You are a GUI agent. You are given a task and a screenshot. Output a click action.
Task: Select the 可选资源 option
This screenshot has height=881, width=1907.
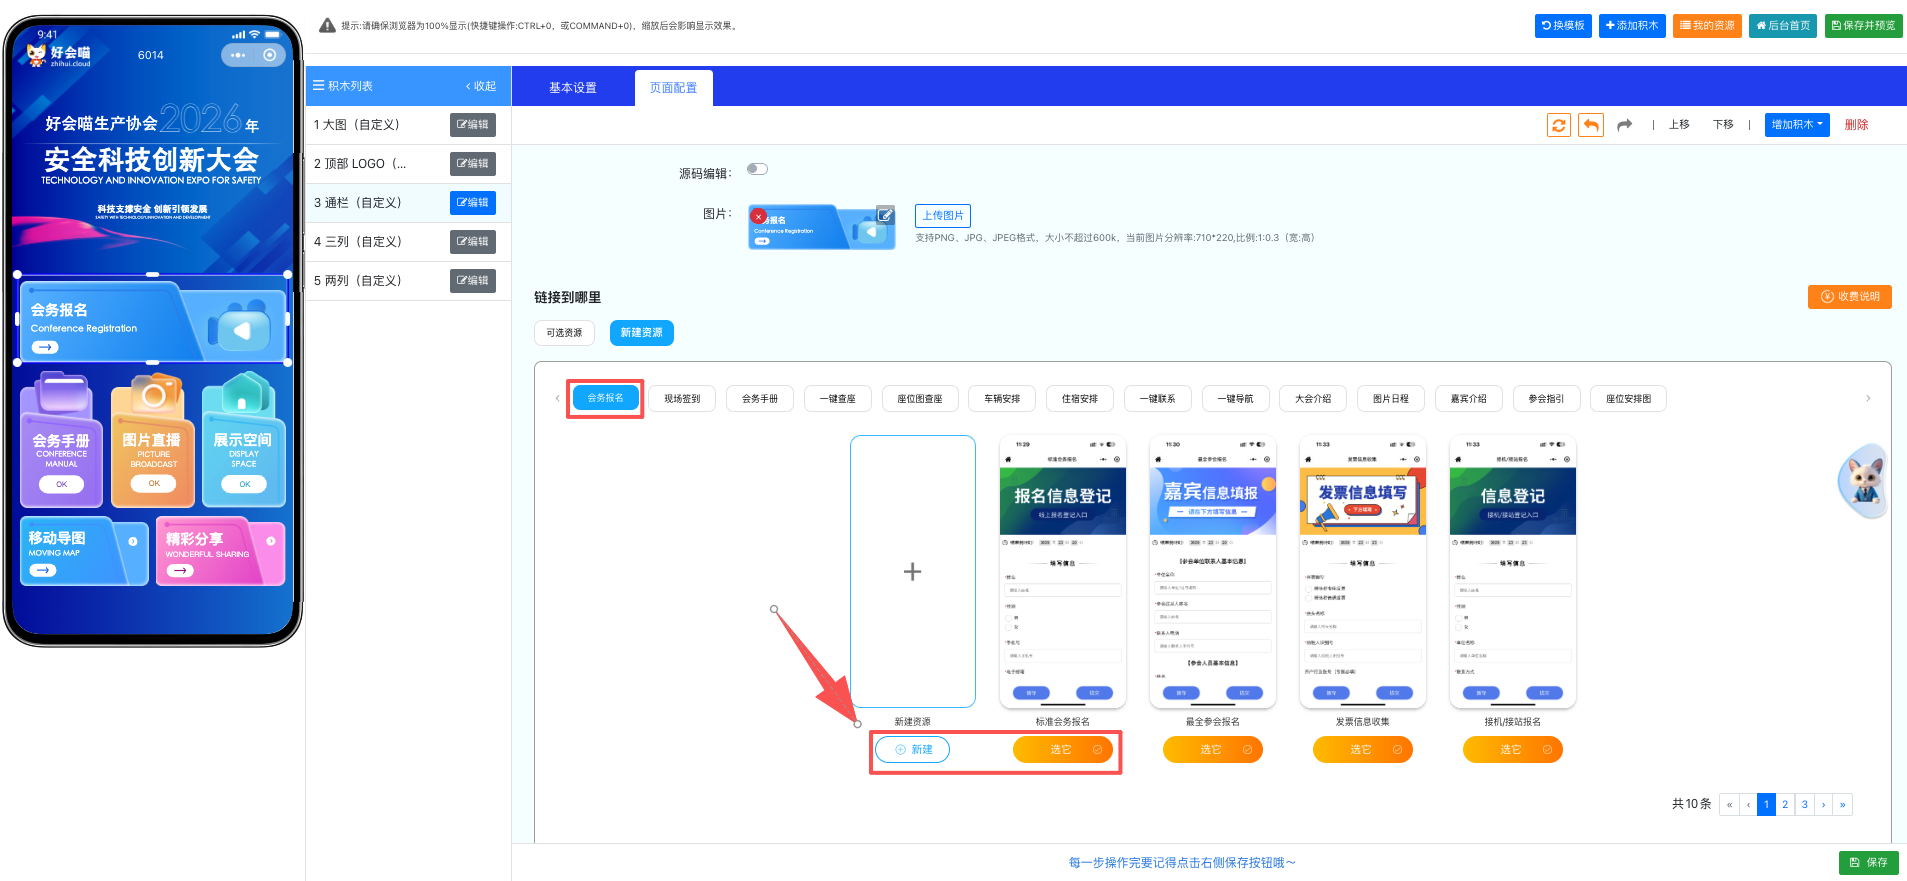tap(564, 333)
